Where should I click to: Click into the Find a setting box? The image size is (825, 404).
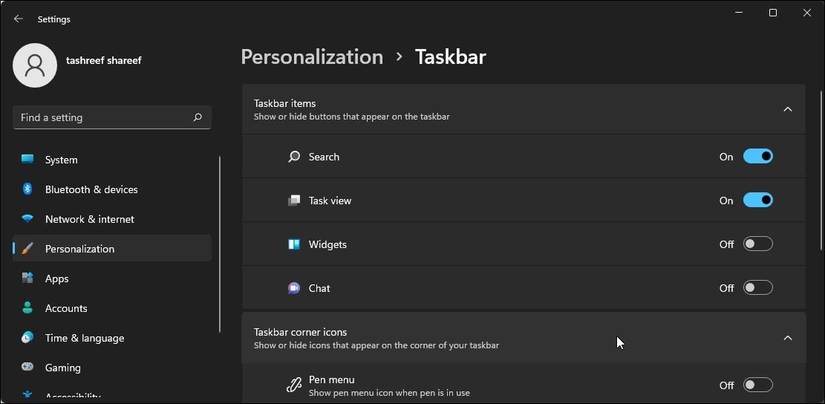tap(112, 117)
